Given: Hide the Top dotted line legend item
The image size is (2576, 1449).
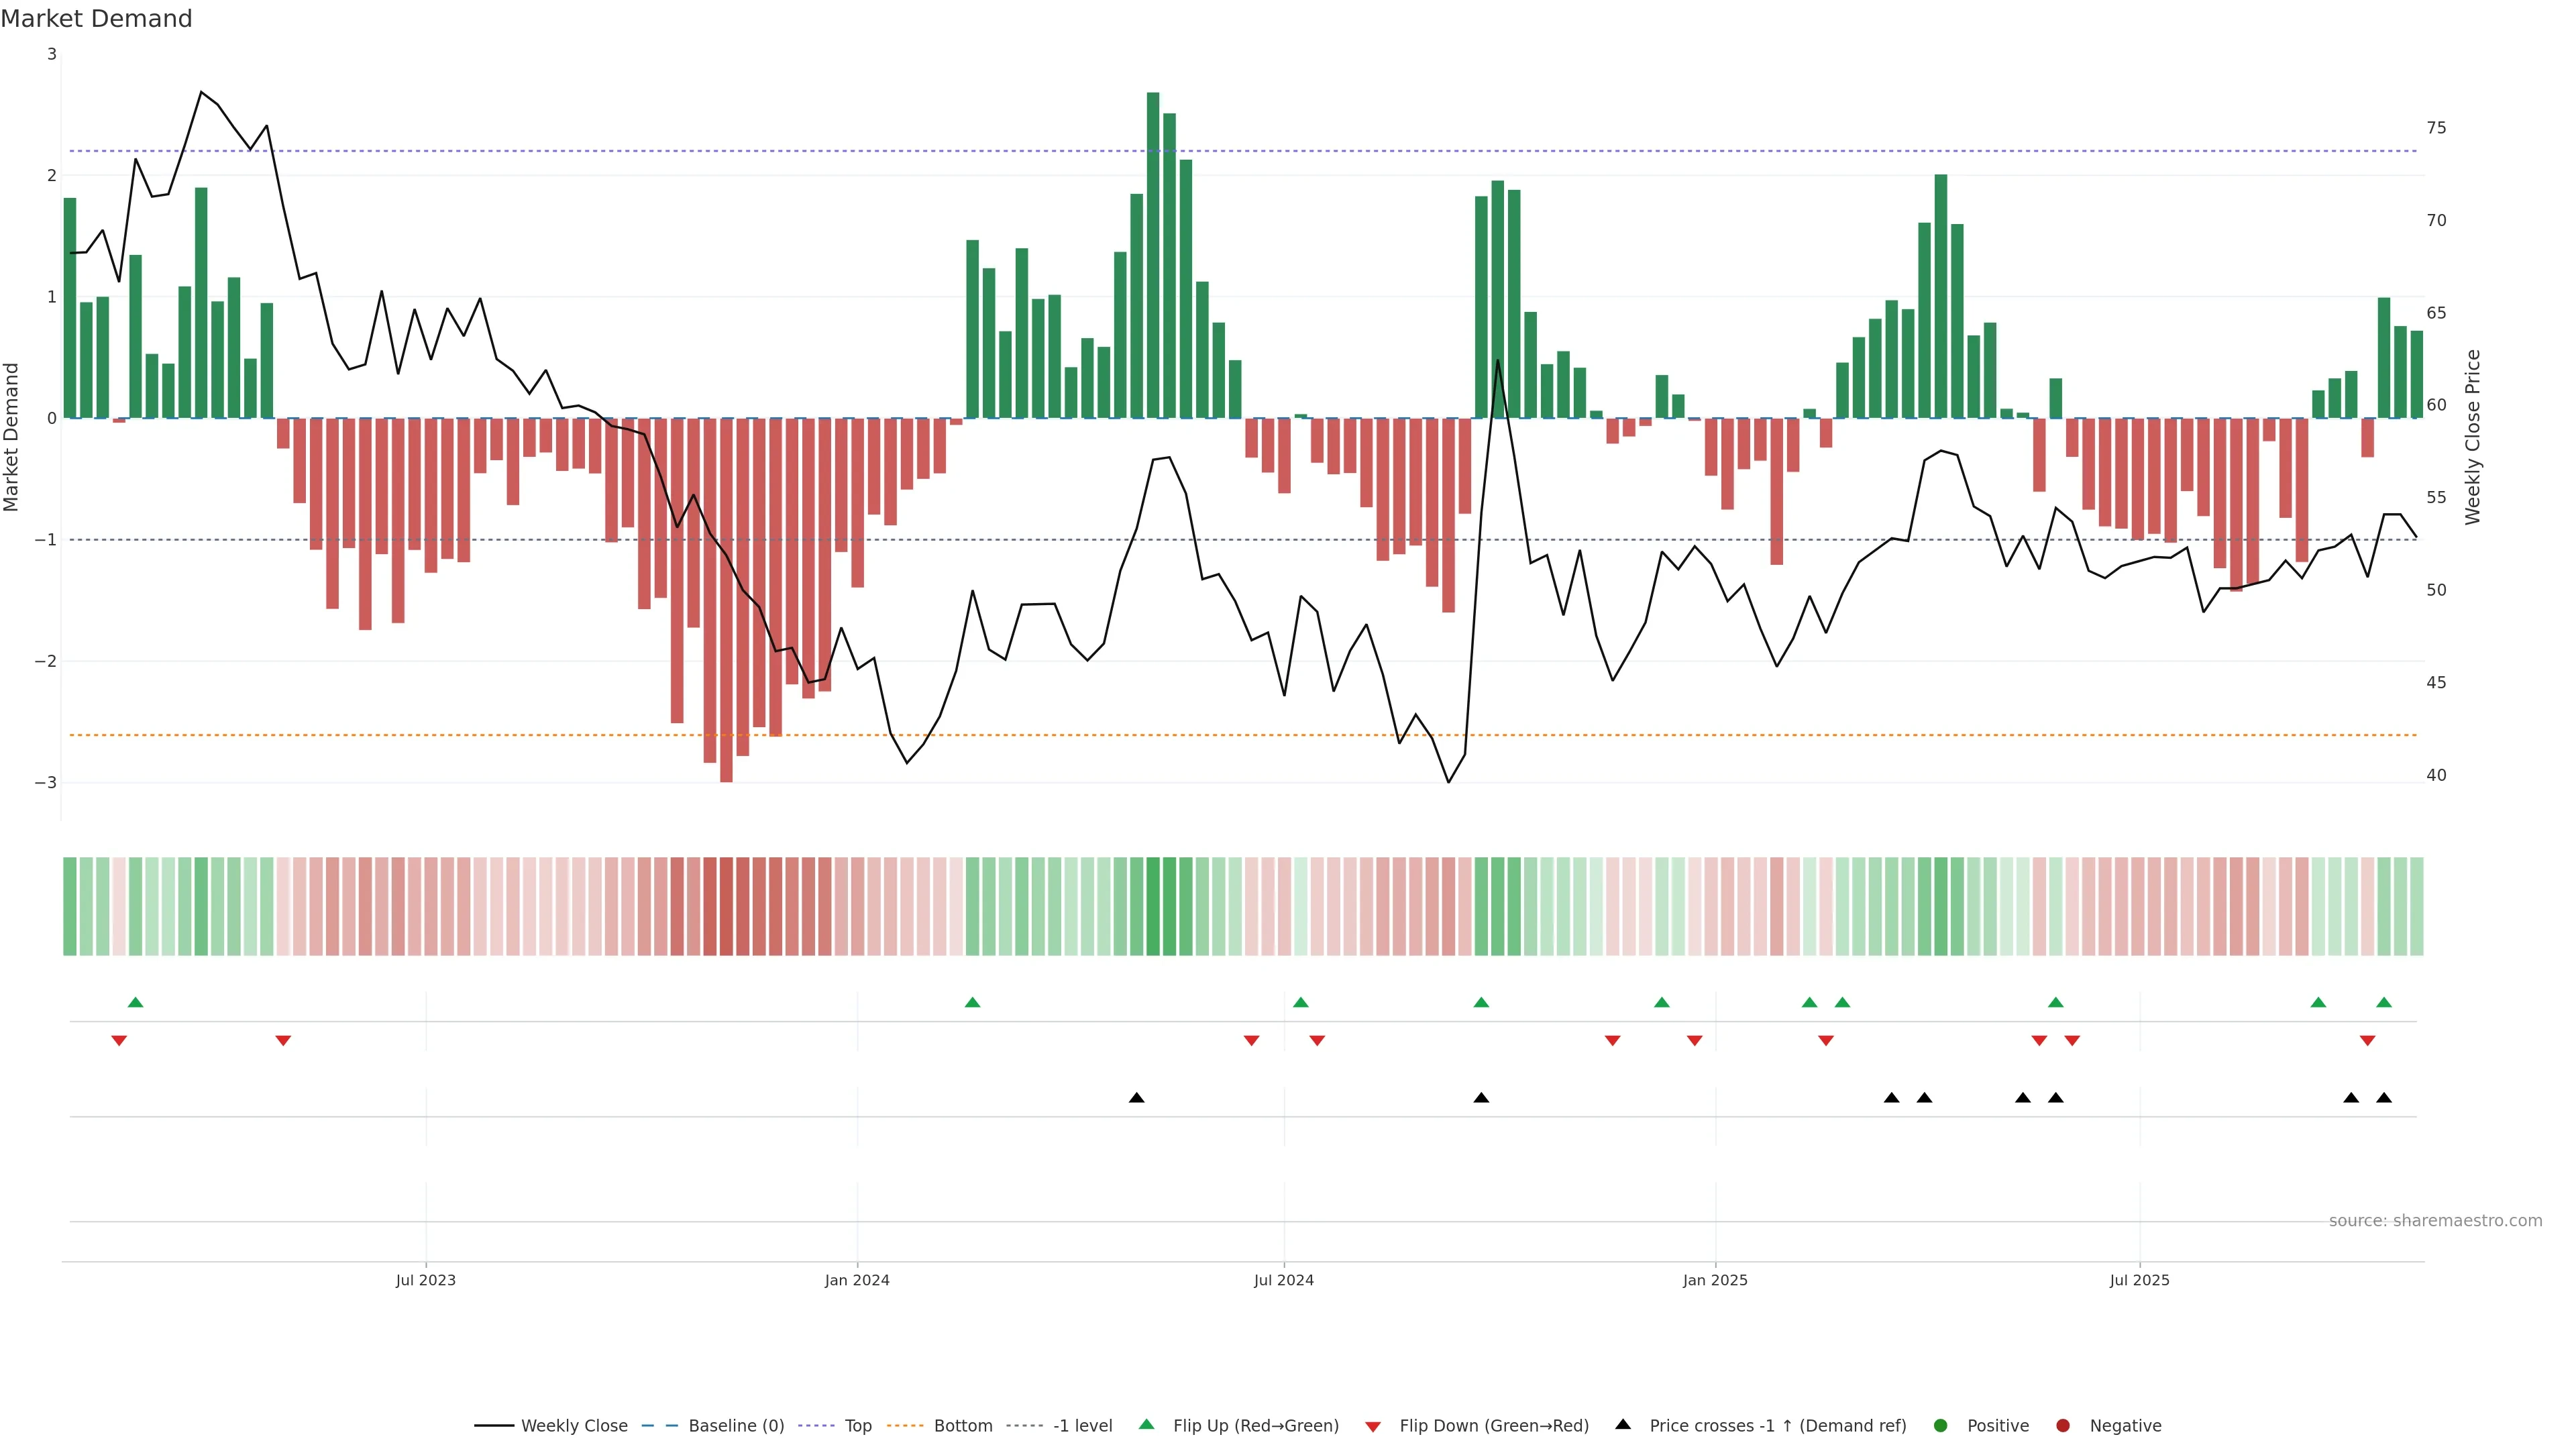Looking at the screenshot, I should [x=857, y=1426].
